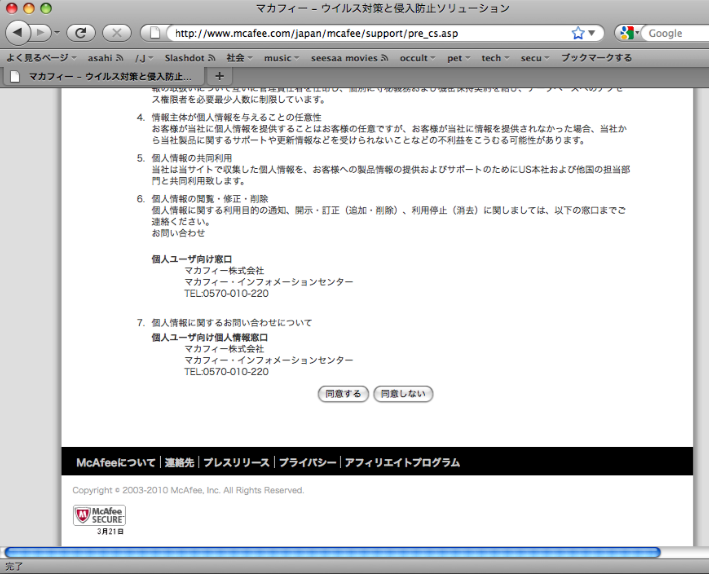709x574 pixels.
Task: Click the 個人情報の共同利用 item heading
Action: coord(192,158)
